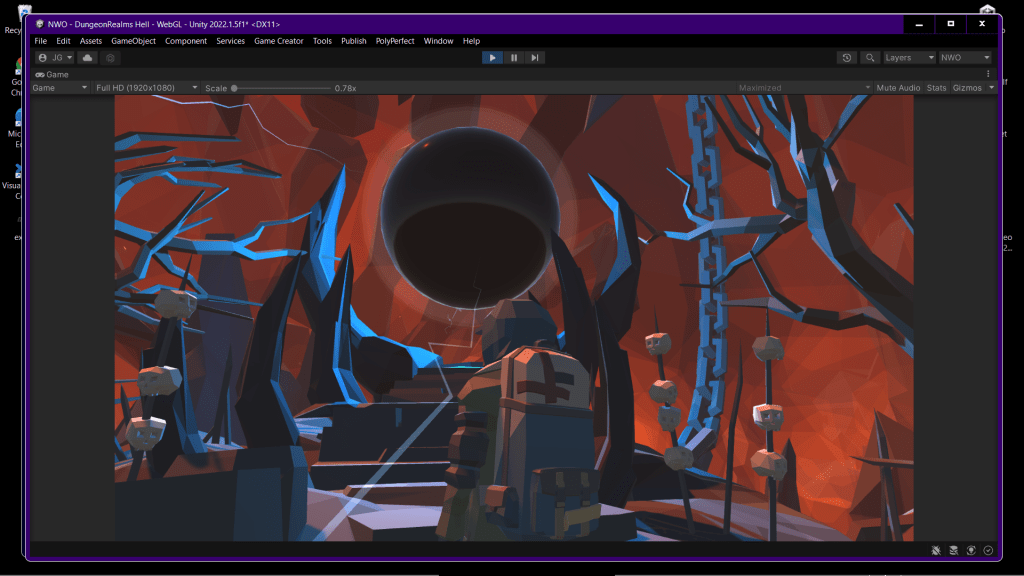Open the Undo History icon
This screenshot has width=1024, height=576.
[847, 58]
